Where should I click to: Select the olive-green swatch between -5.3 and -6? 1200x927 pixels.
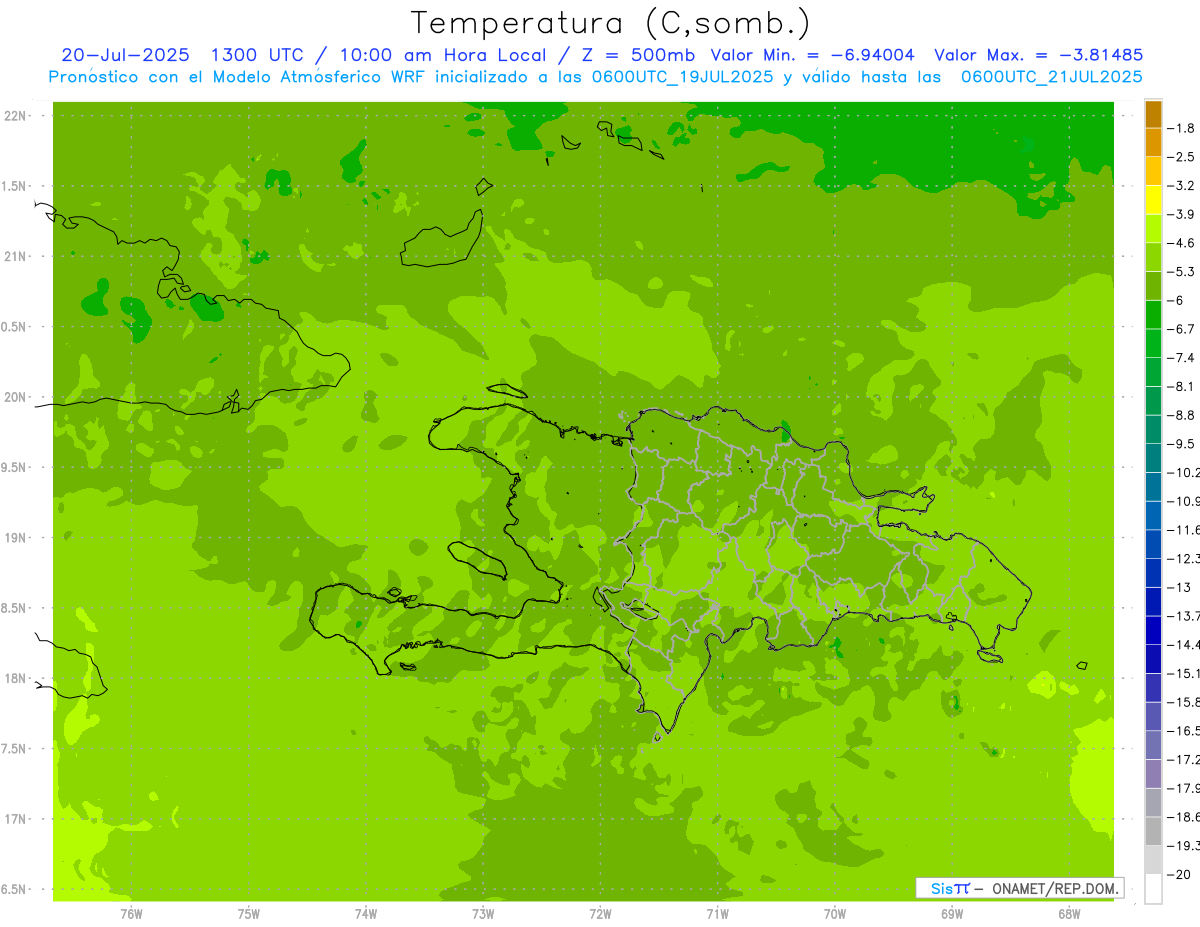(1153, 286)
